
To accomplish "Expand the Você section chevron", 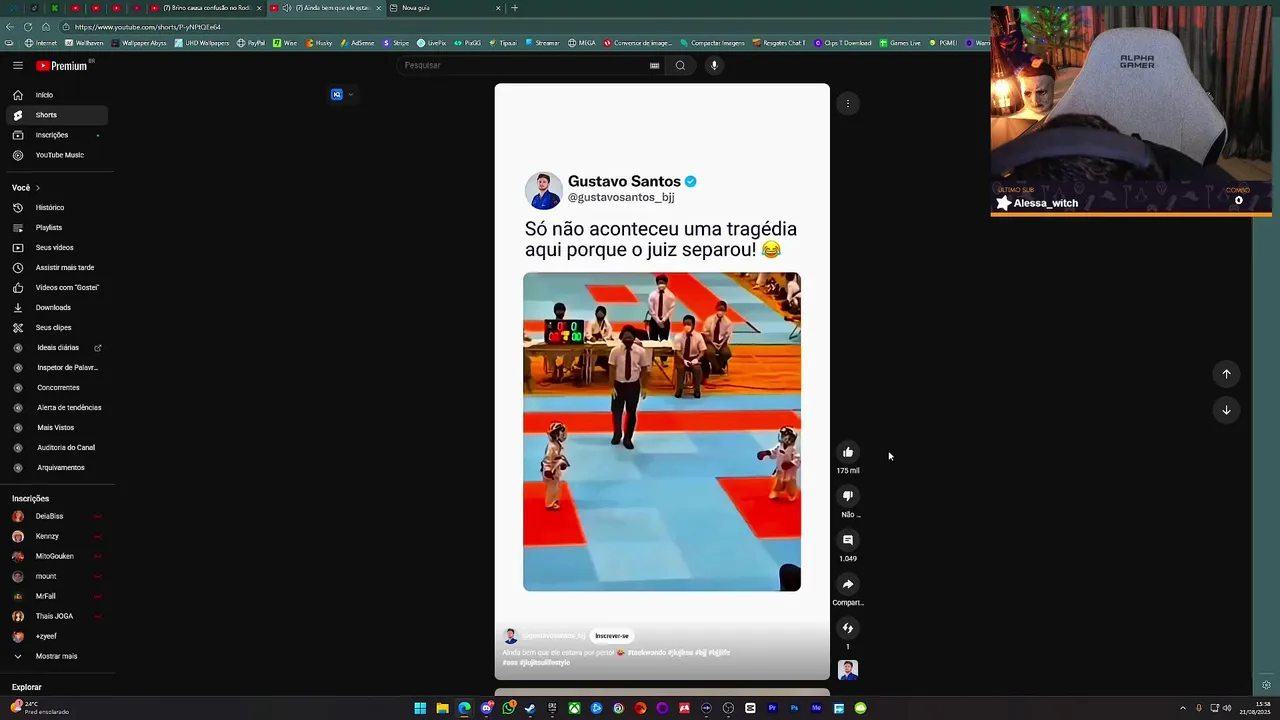I will click(x=38, y=188).
